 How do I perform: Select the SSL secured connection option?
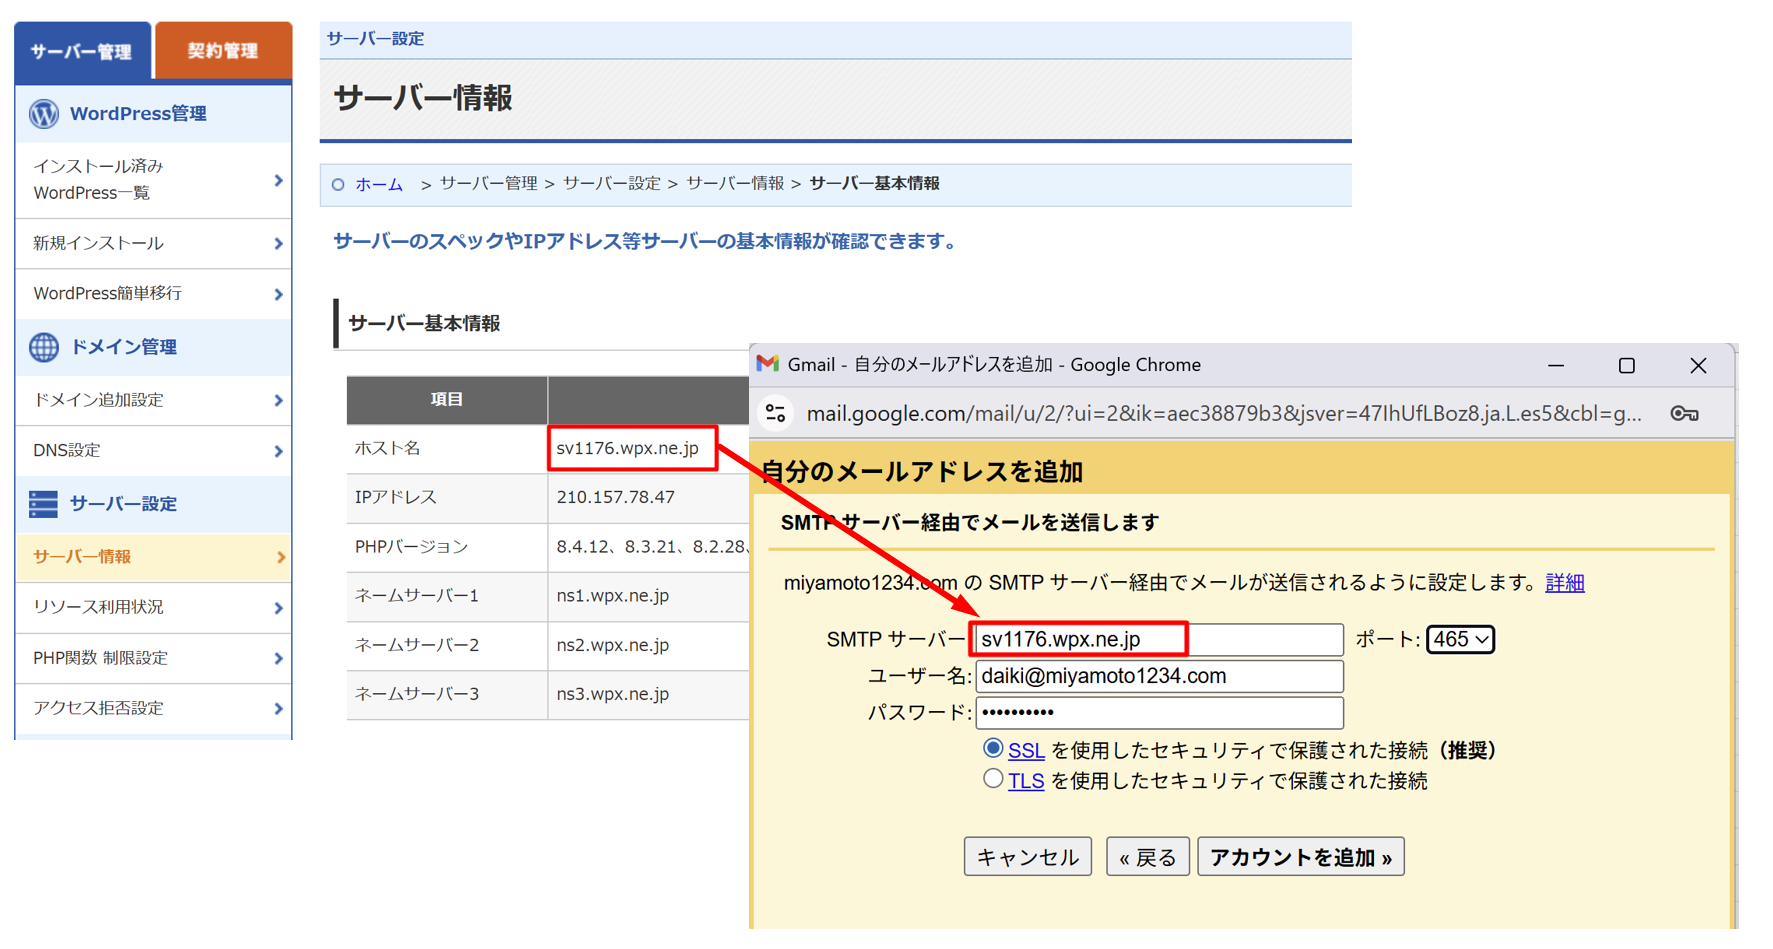point(993,749)
